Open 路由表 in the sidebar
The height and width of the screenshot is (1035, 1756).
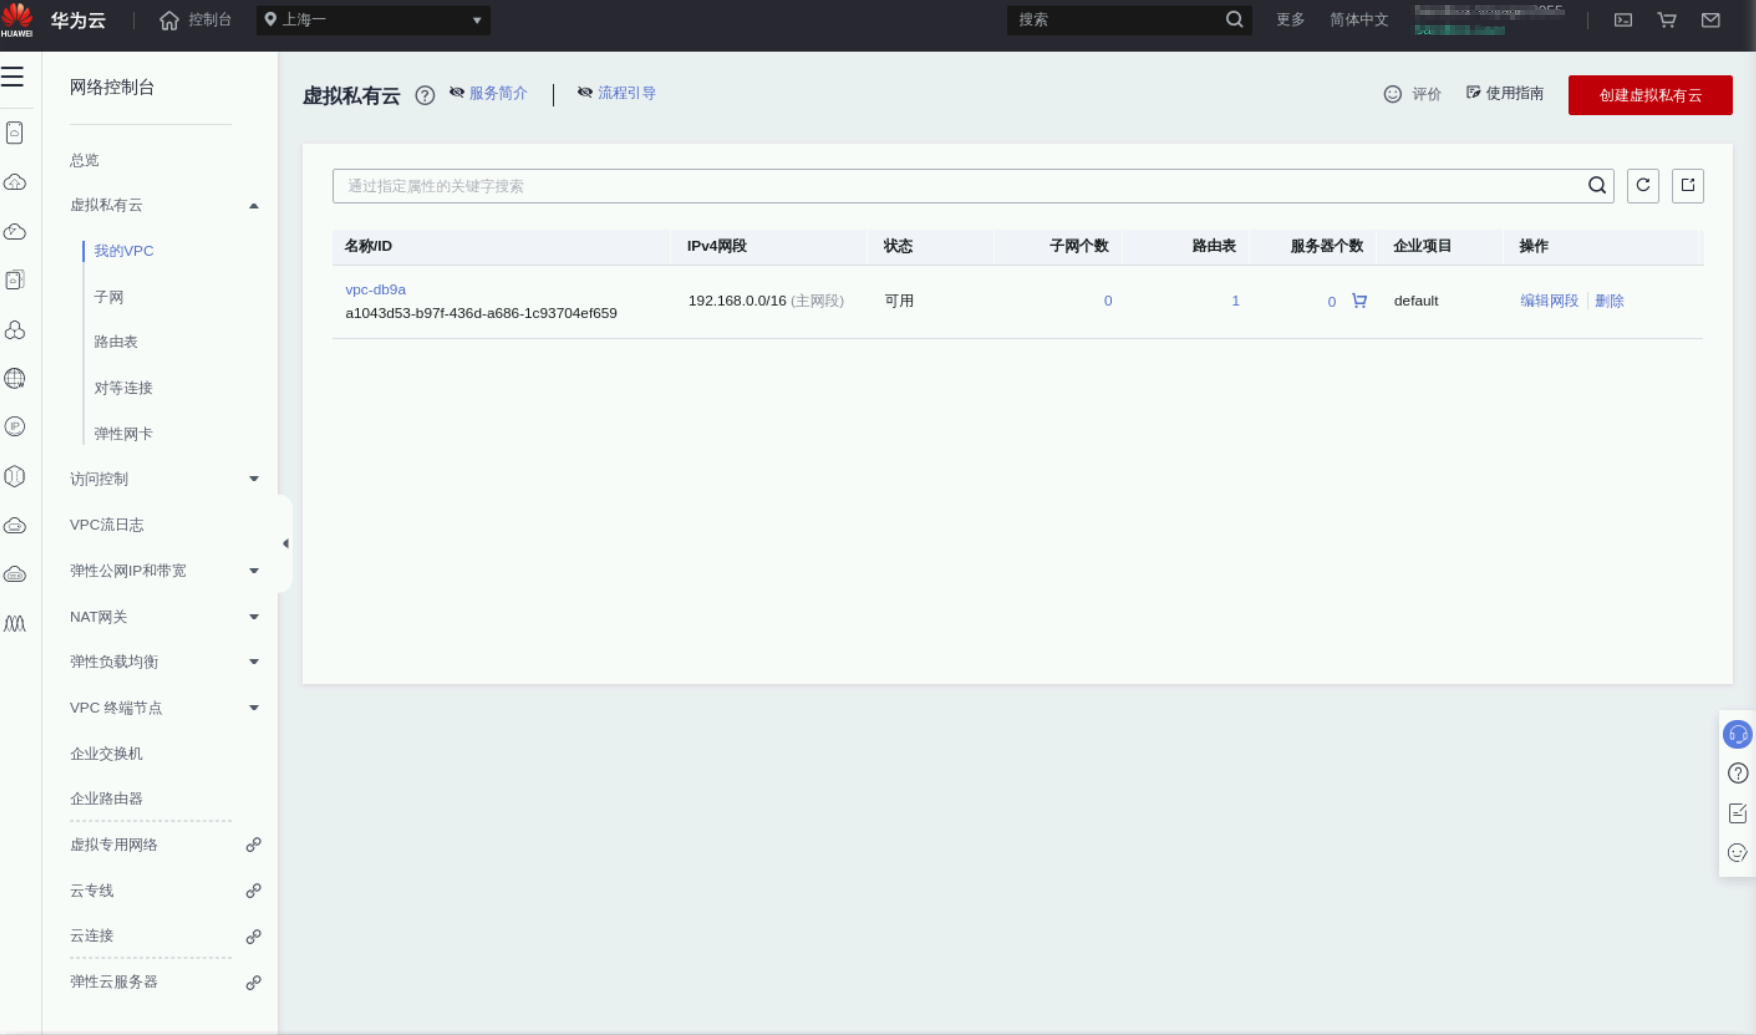116,342
